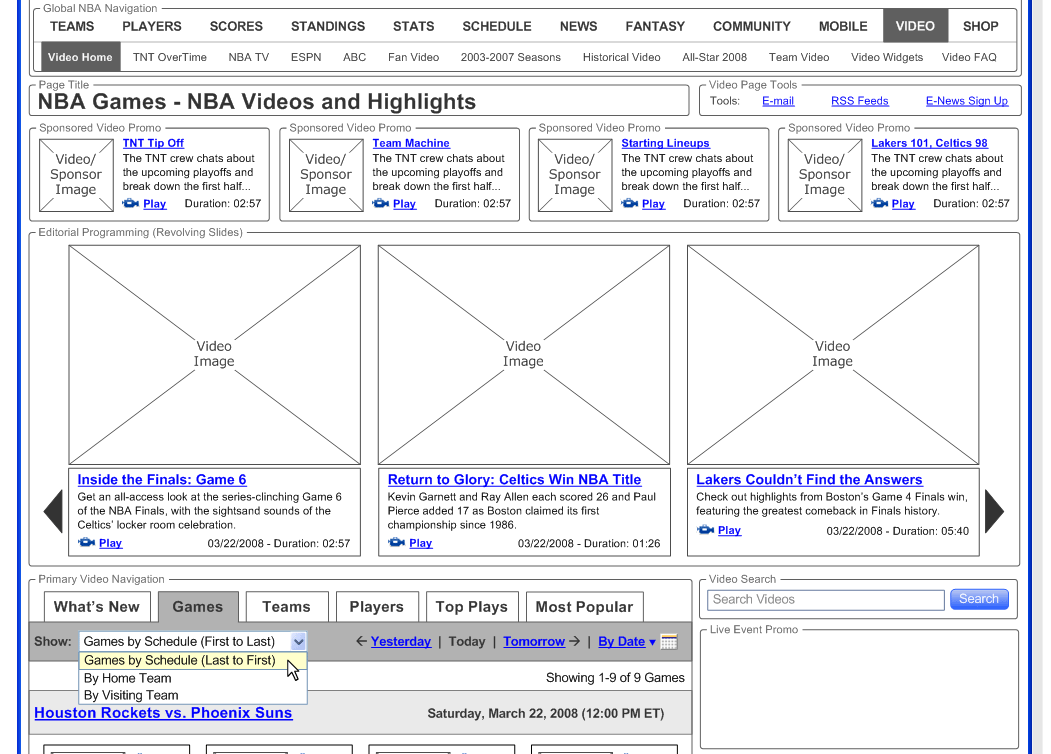Select the Most Popular tab
This screenshot has width=1051, height=754.
tap(584, 607)
